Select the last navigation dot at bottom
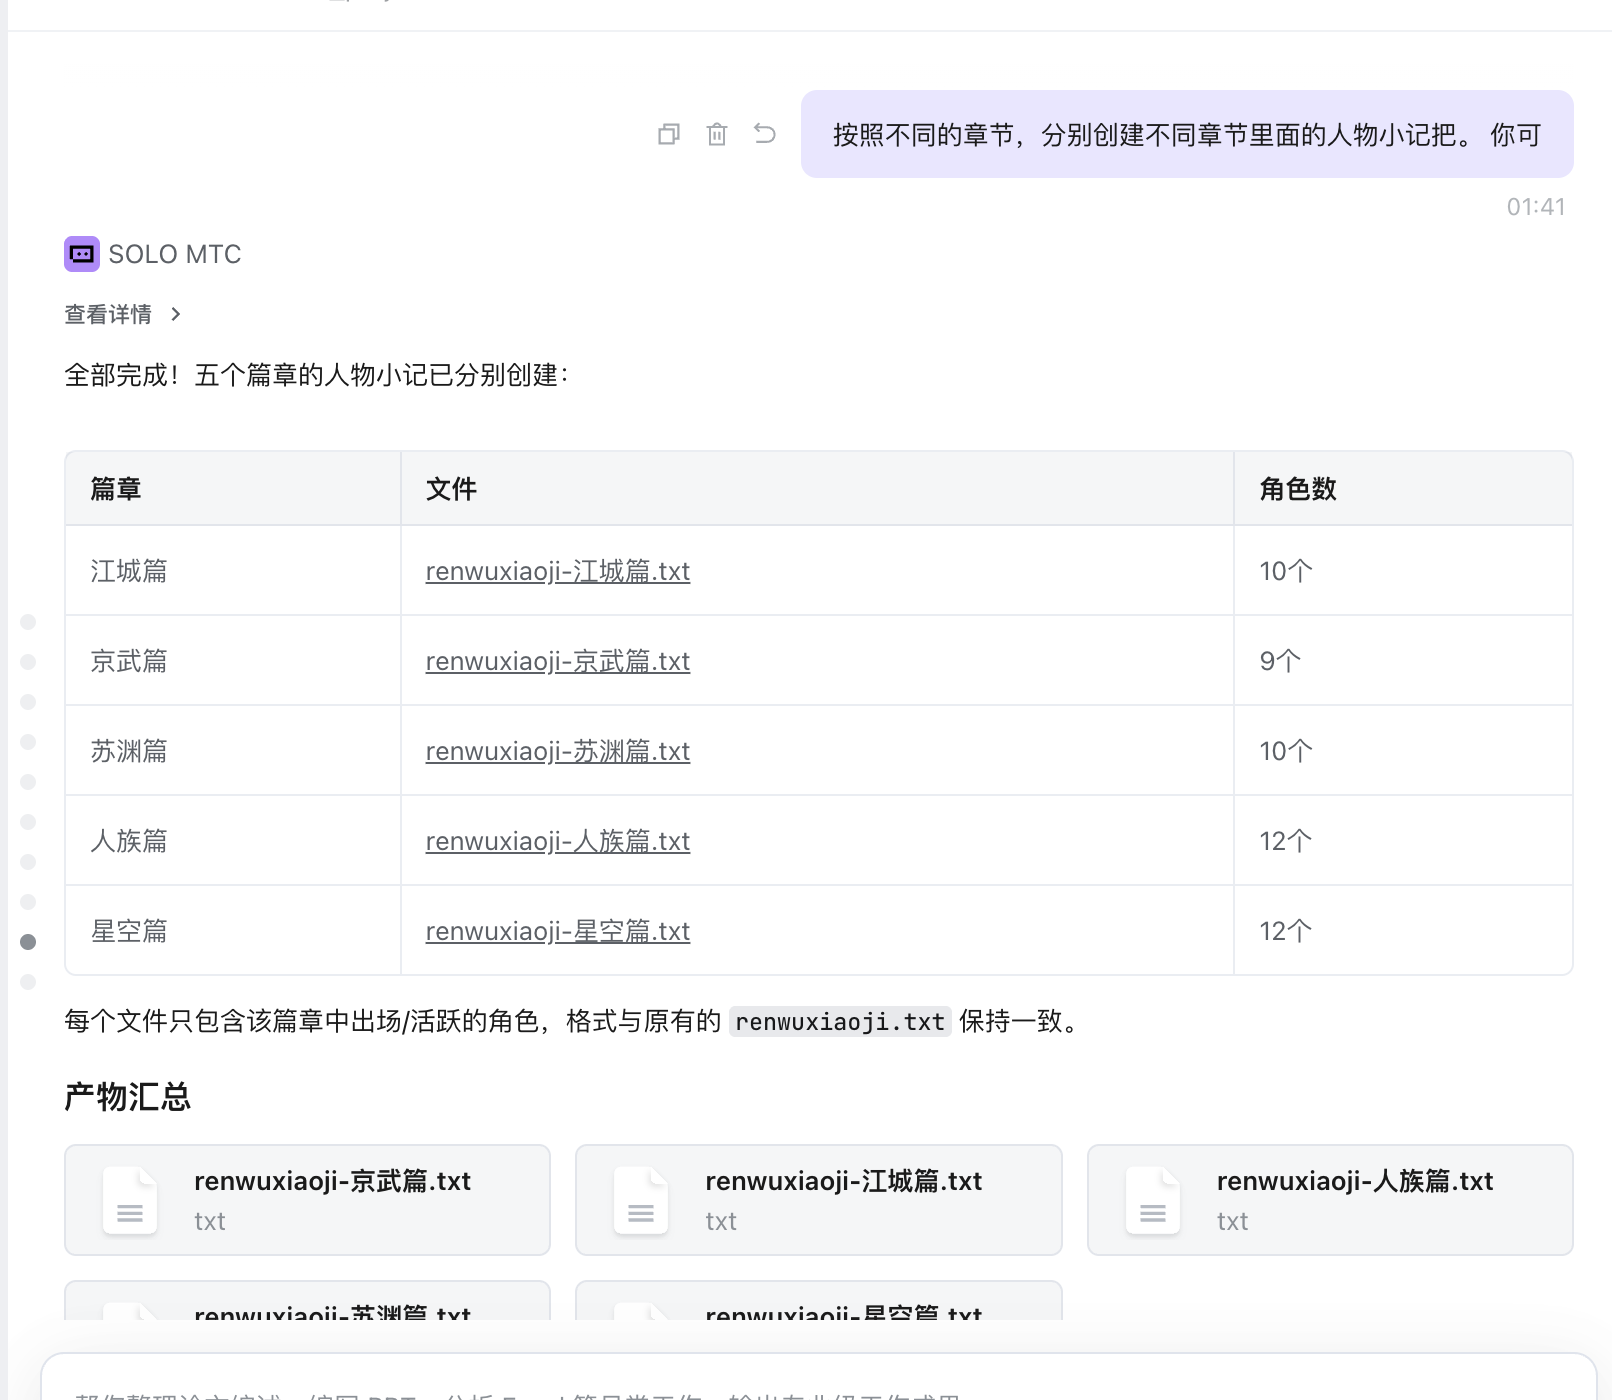 (28, 982)
